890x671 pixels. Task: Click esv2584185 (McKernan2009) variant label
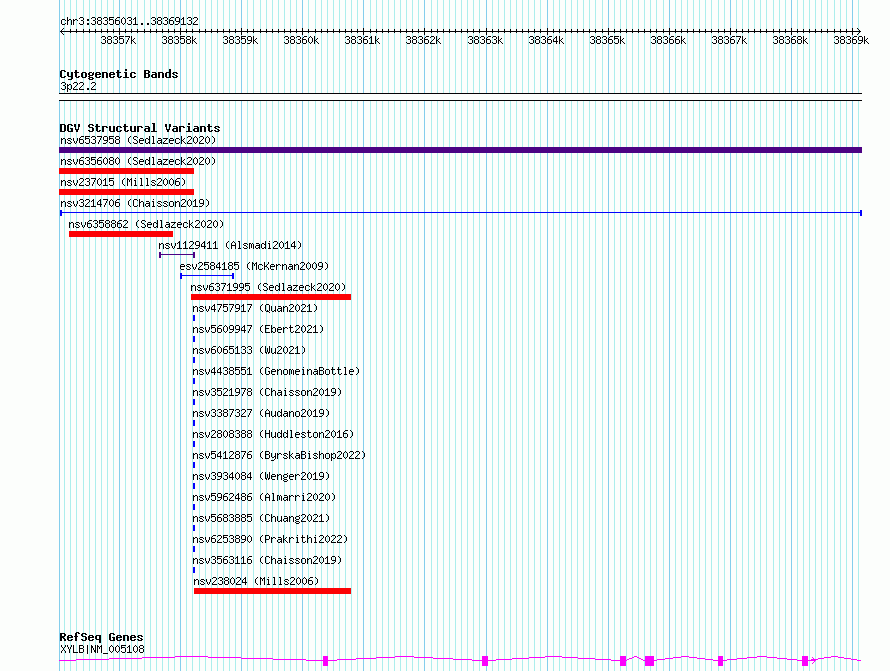coord(254,266)
